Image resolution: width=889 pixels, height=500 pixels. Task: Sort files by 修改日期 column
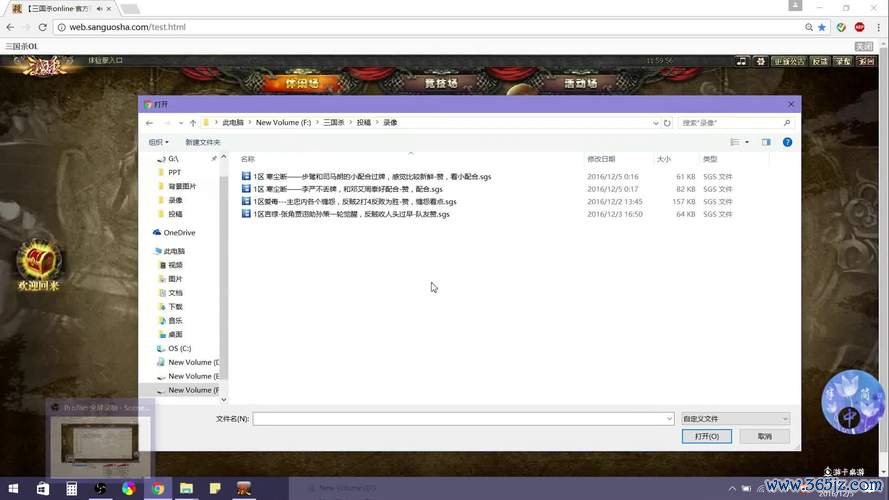pyautogui.click(x=601, y=159)
